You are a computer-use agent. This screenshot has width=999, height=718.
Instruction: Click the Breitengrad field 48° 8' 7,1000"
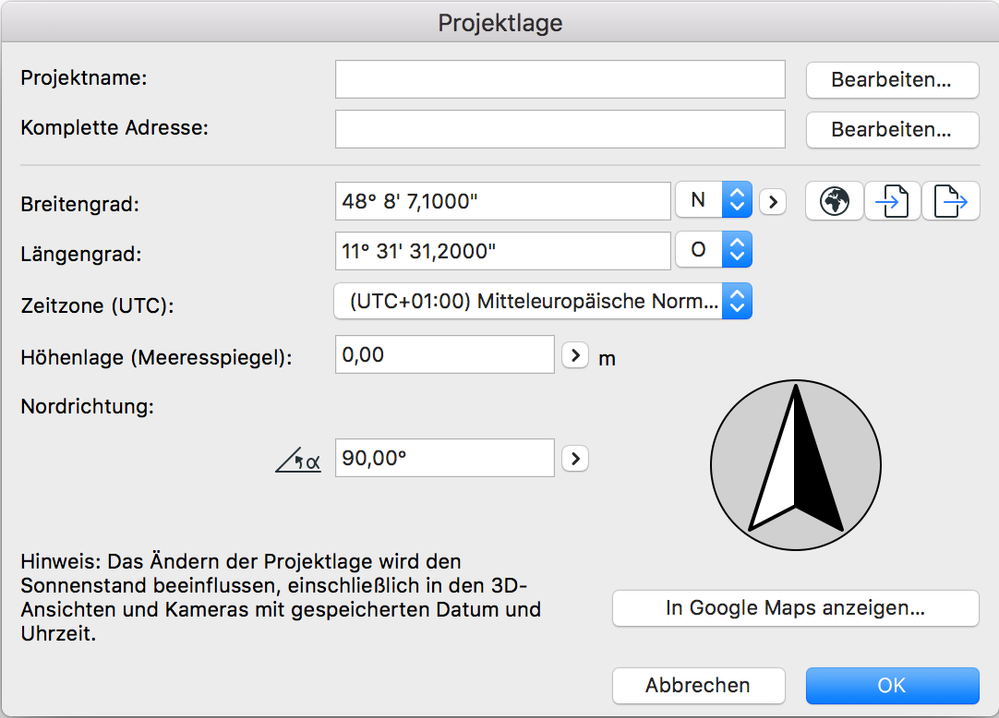tap(503, 201)
